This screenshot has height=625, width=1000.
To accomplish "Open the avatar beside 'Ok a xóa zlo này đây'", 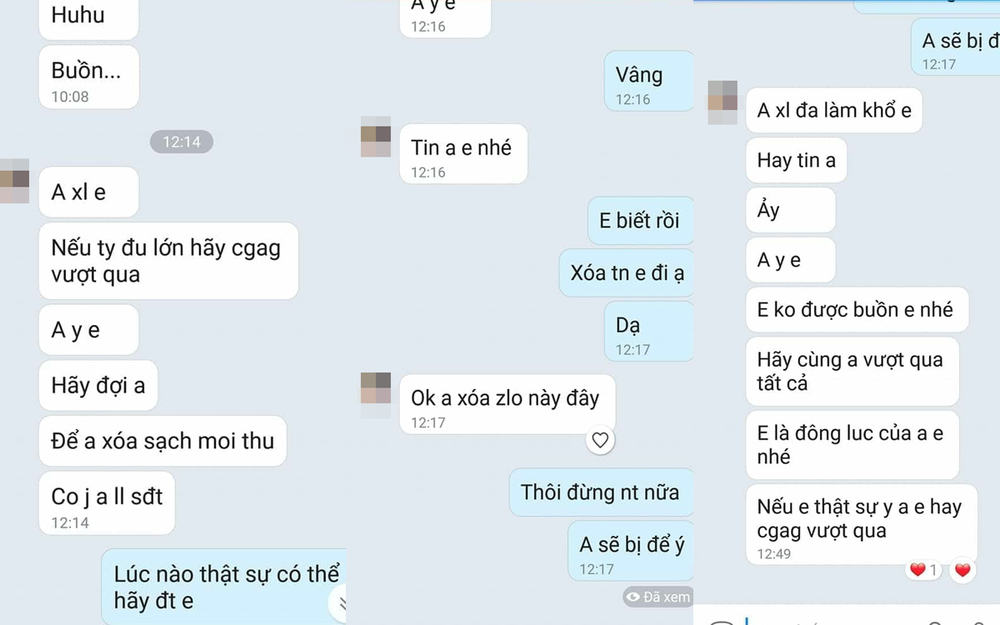I will pos(376,394).
